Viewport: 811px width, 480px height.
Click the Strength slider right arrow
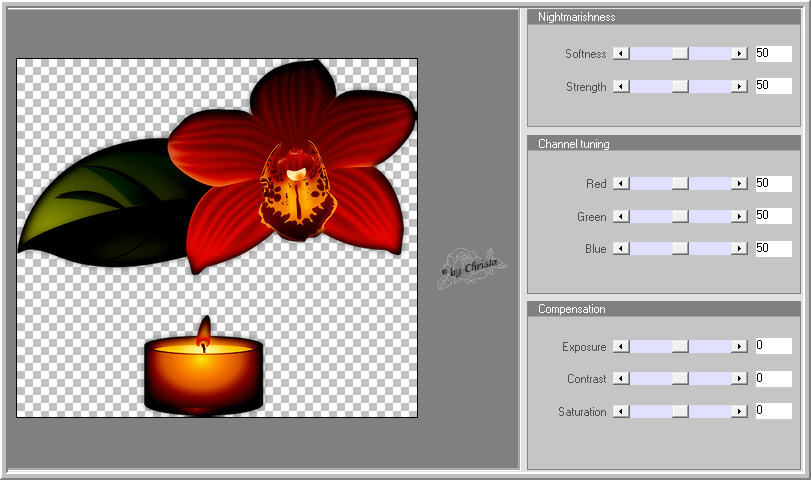(x=740, y=86)
